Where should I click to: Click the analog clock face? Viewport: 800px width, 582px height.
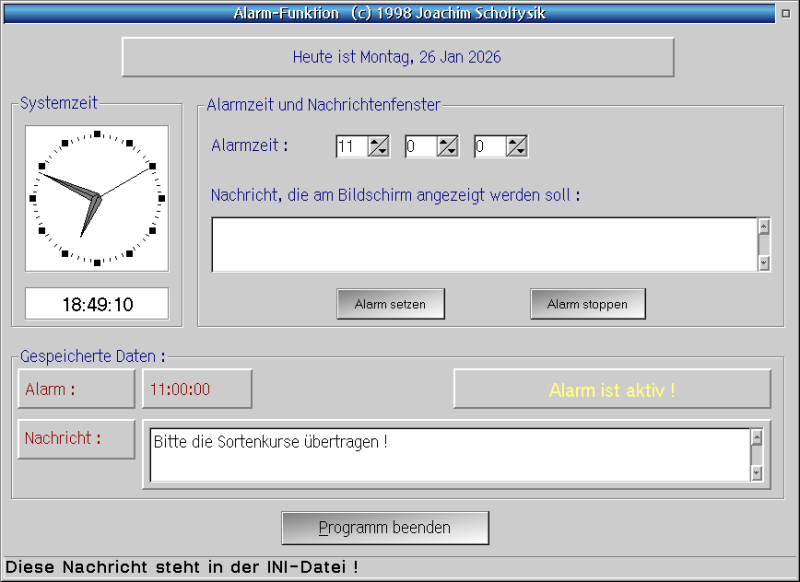coord(96,198)
